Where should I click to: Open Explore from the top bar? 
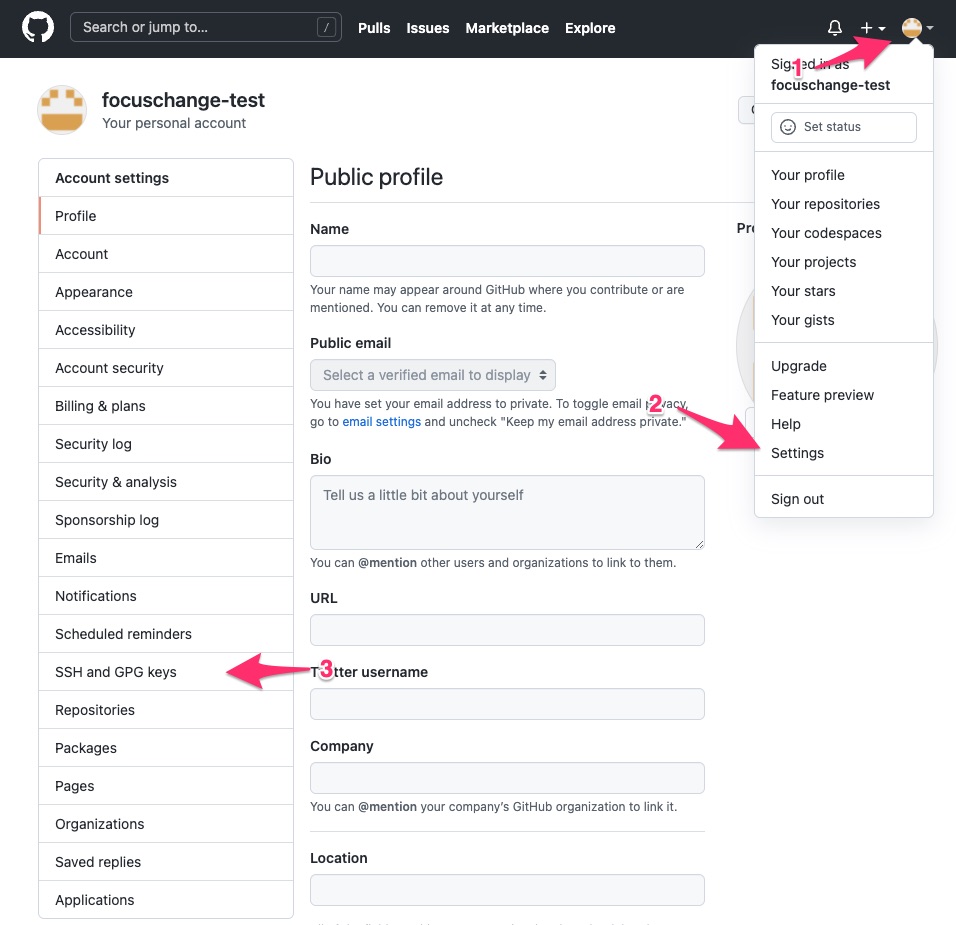[x=590, y=28]
